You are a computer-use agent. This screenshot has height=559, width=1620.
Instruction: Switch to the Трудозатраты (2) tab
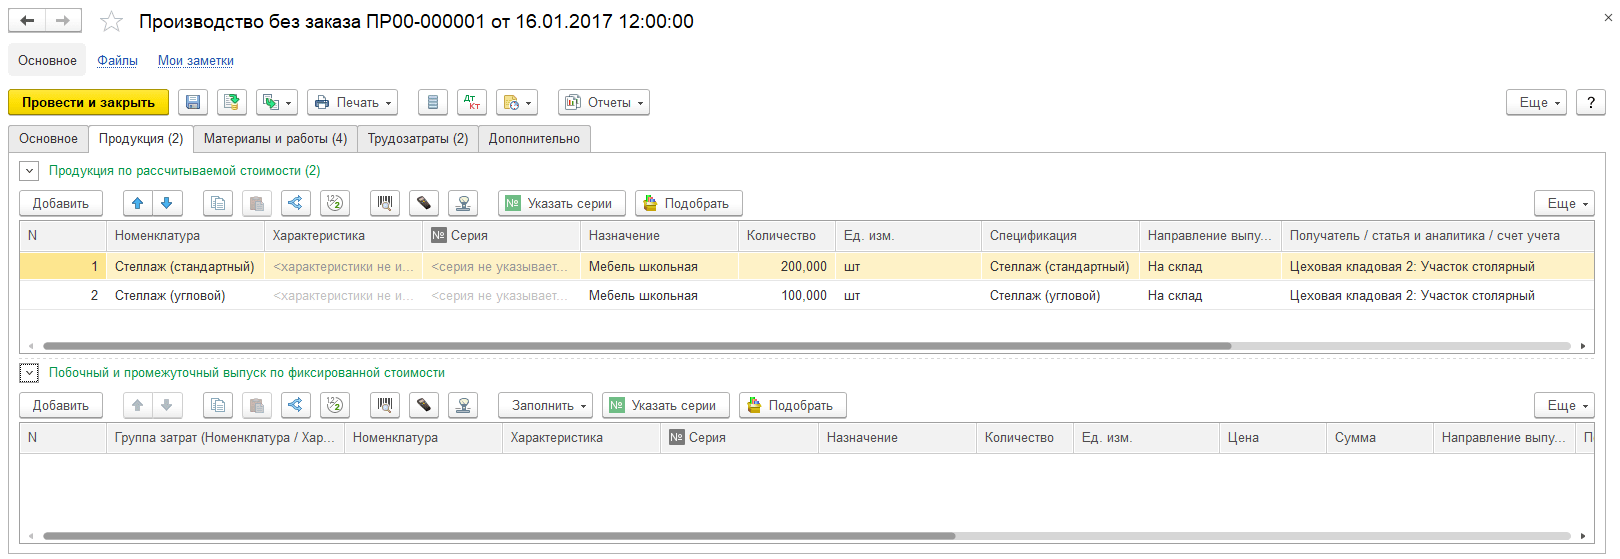pos(418,139)
